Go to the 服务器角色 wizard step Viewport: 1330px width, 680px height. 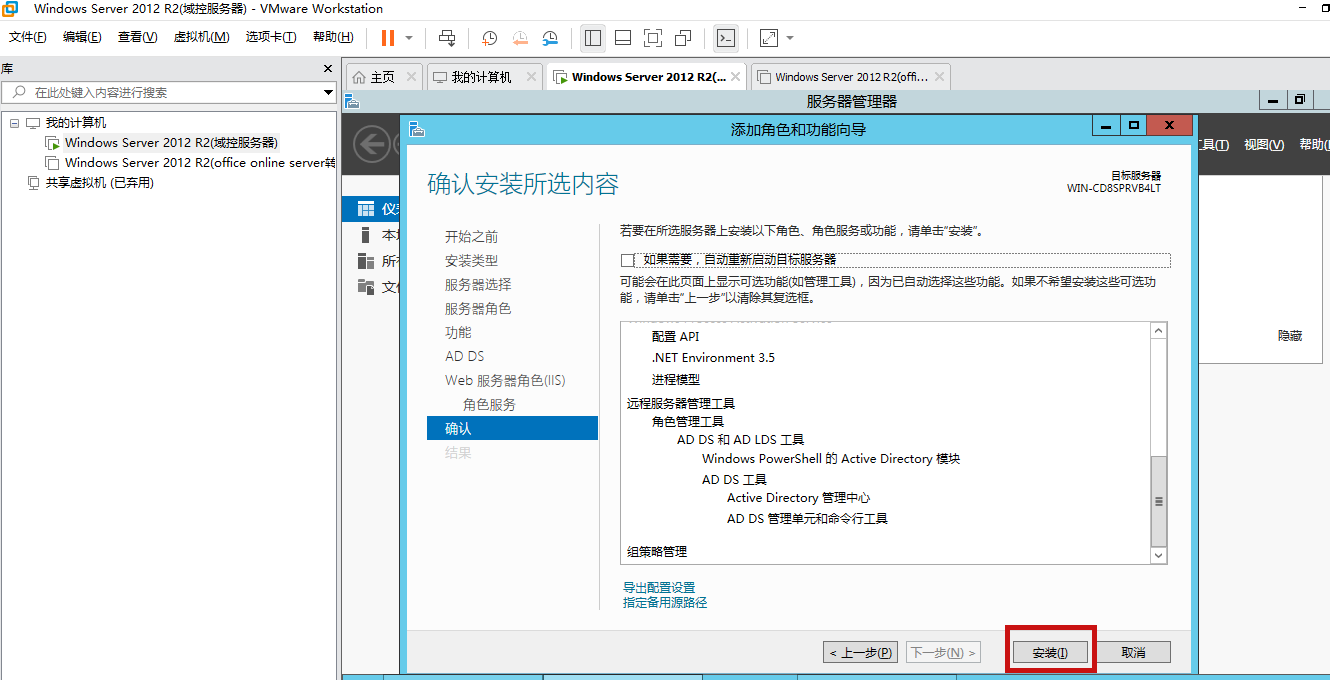coord(478,309)
